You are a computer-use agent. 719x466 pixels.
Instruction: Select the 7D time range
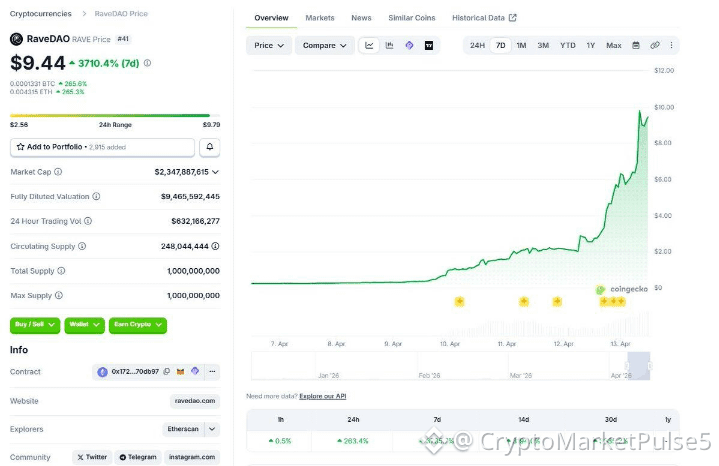pyautogui.click(x=500, y=45)
